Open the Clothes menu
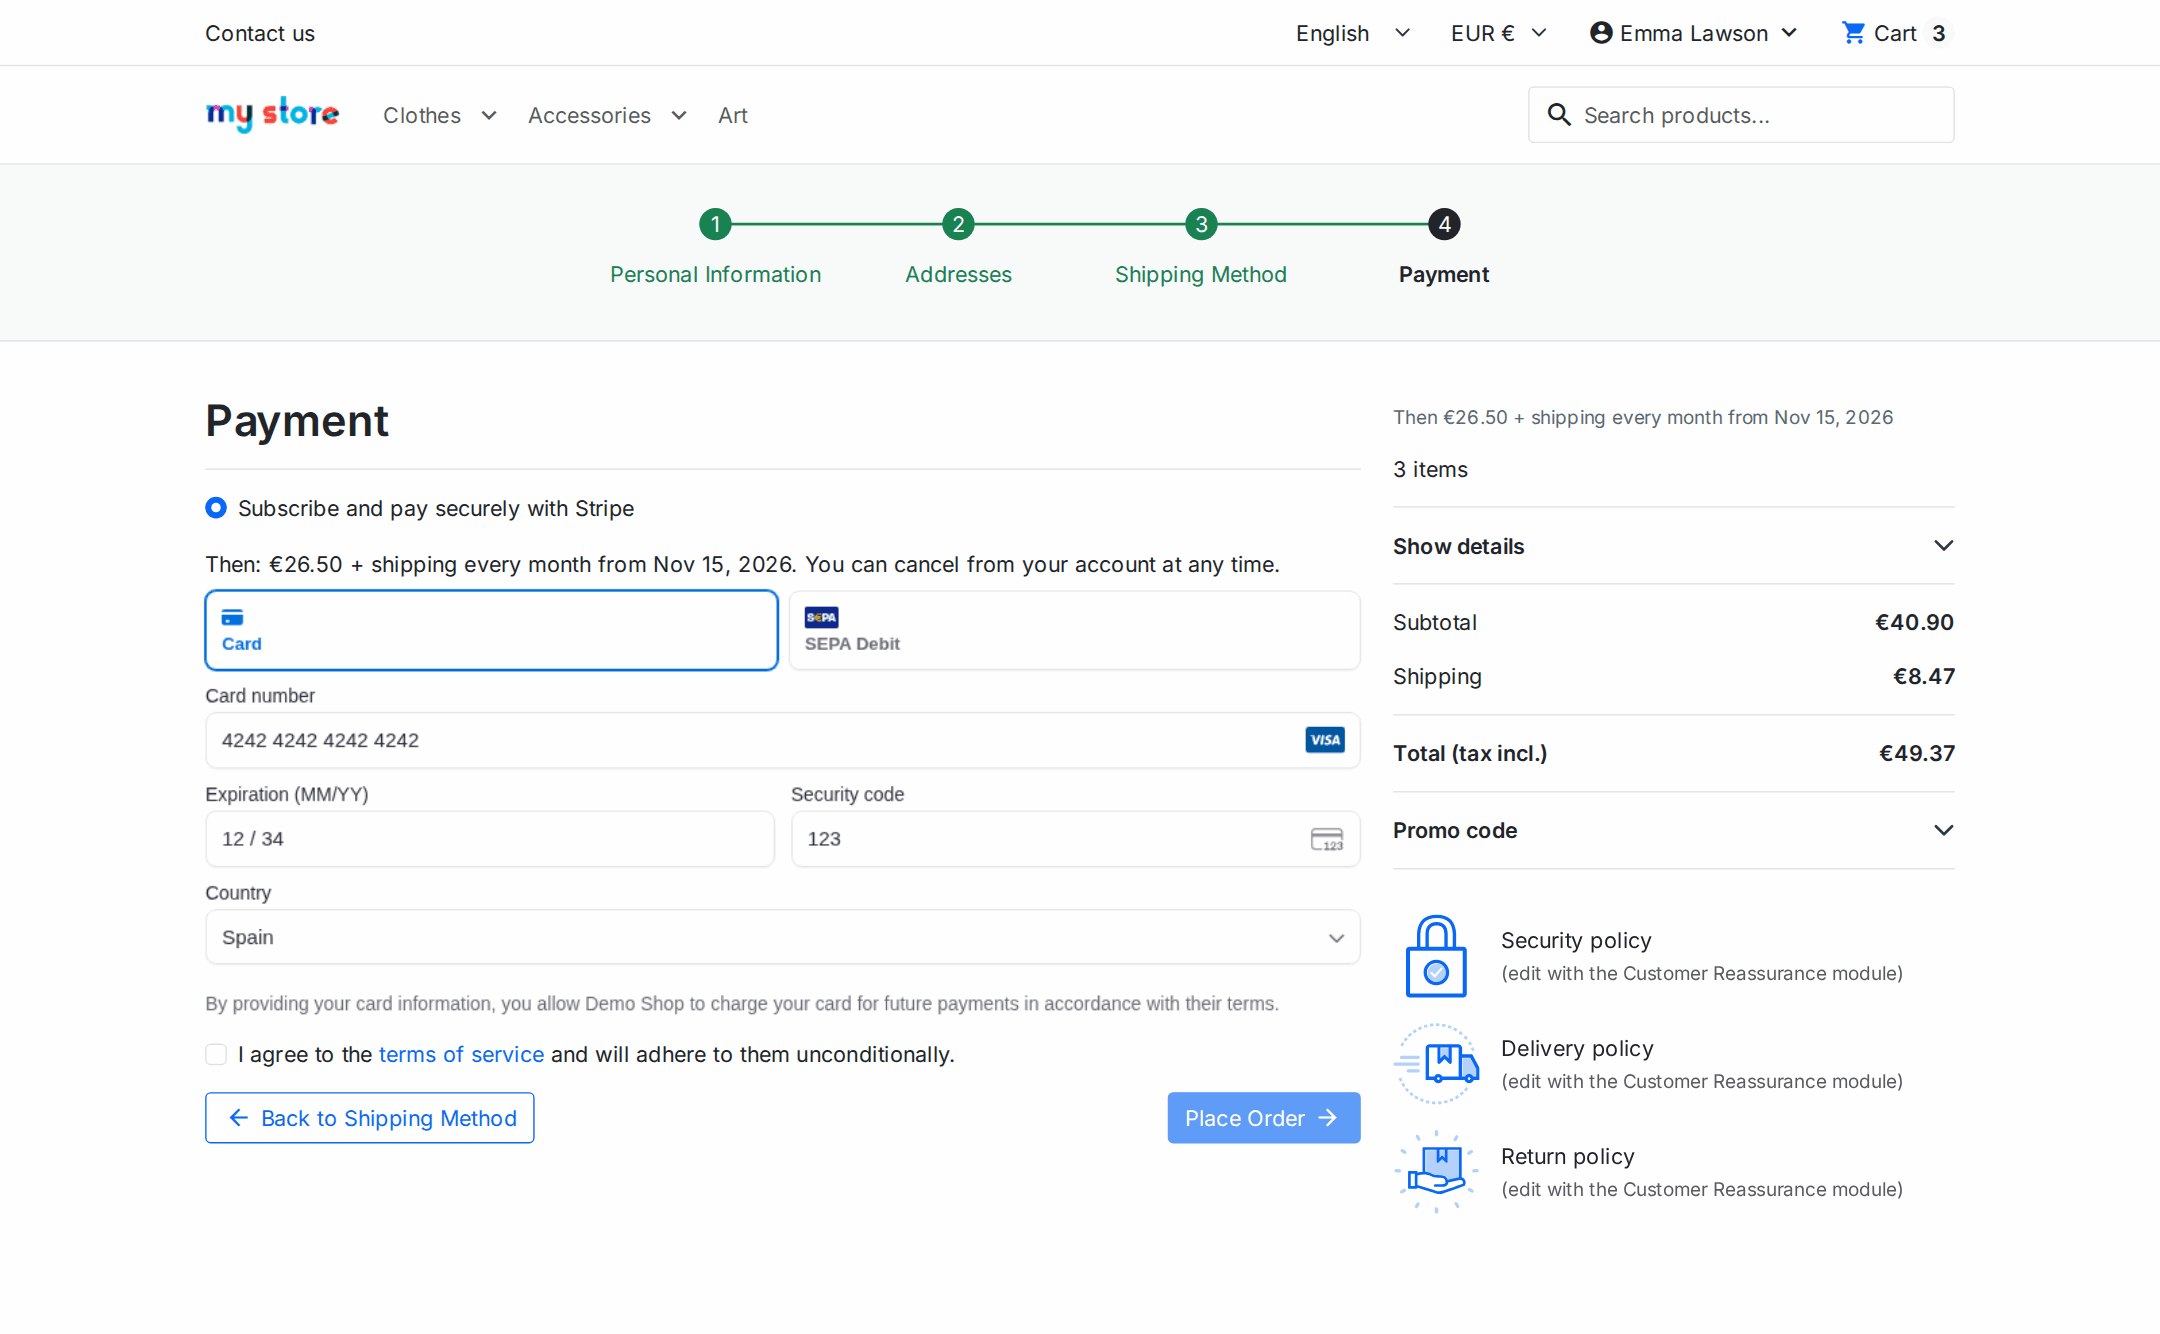The height and width of the screenshot is (1334, 2160). (x=440, y=115)
